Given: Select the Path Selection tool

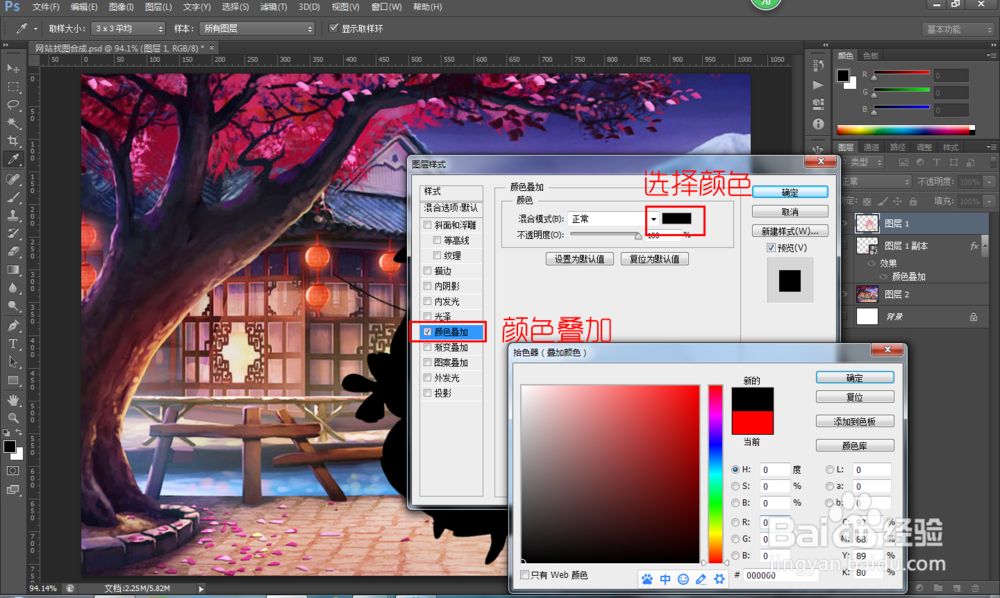Looking at the screenshot, I should [x=13, y=362].
